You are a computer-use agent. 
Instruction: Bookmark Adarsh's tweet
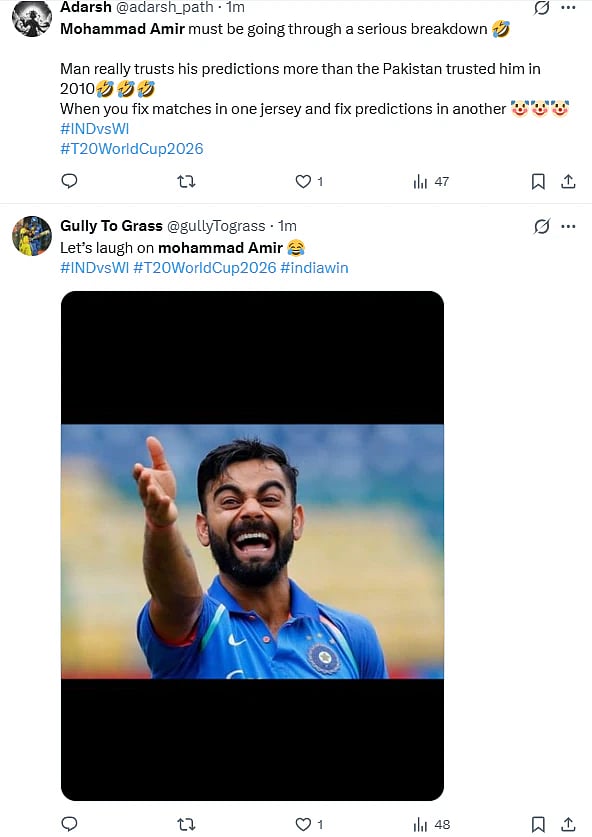(538, 181)
